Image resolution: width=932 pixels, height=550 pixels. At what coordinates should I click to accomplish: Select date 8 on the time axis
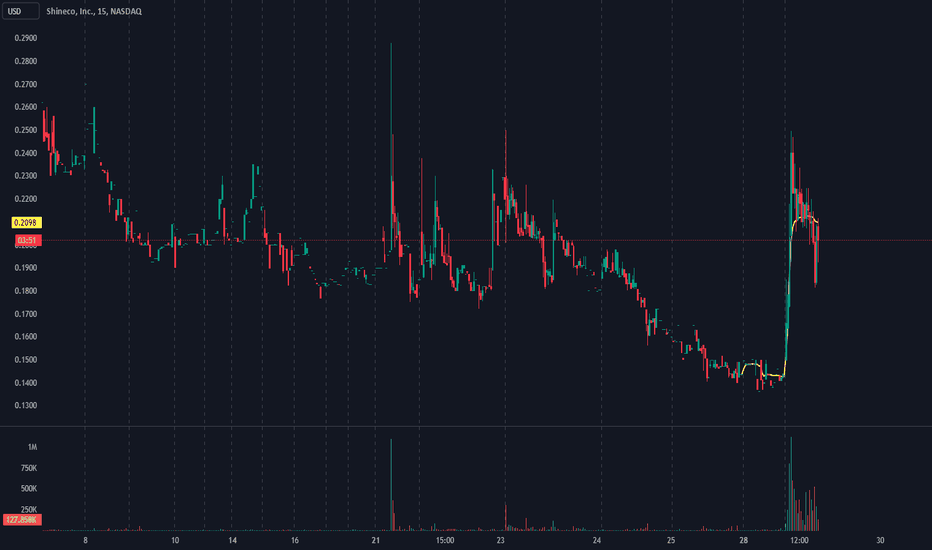point(85,540)
